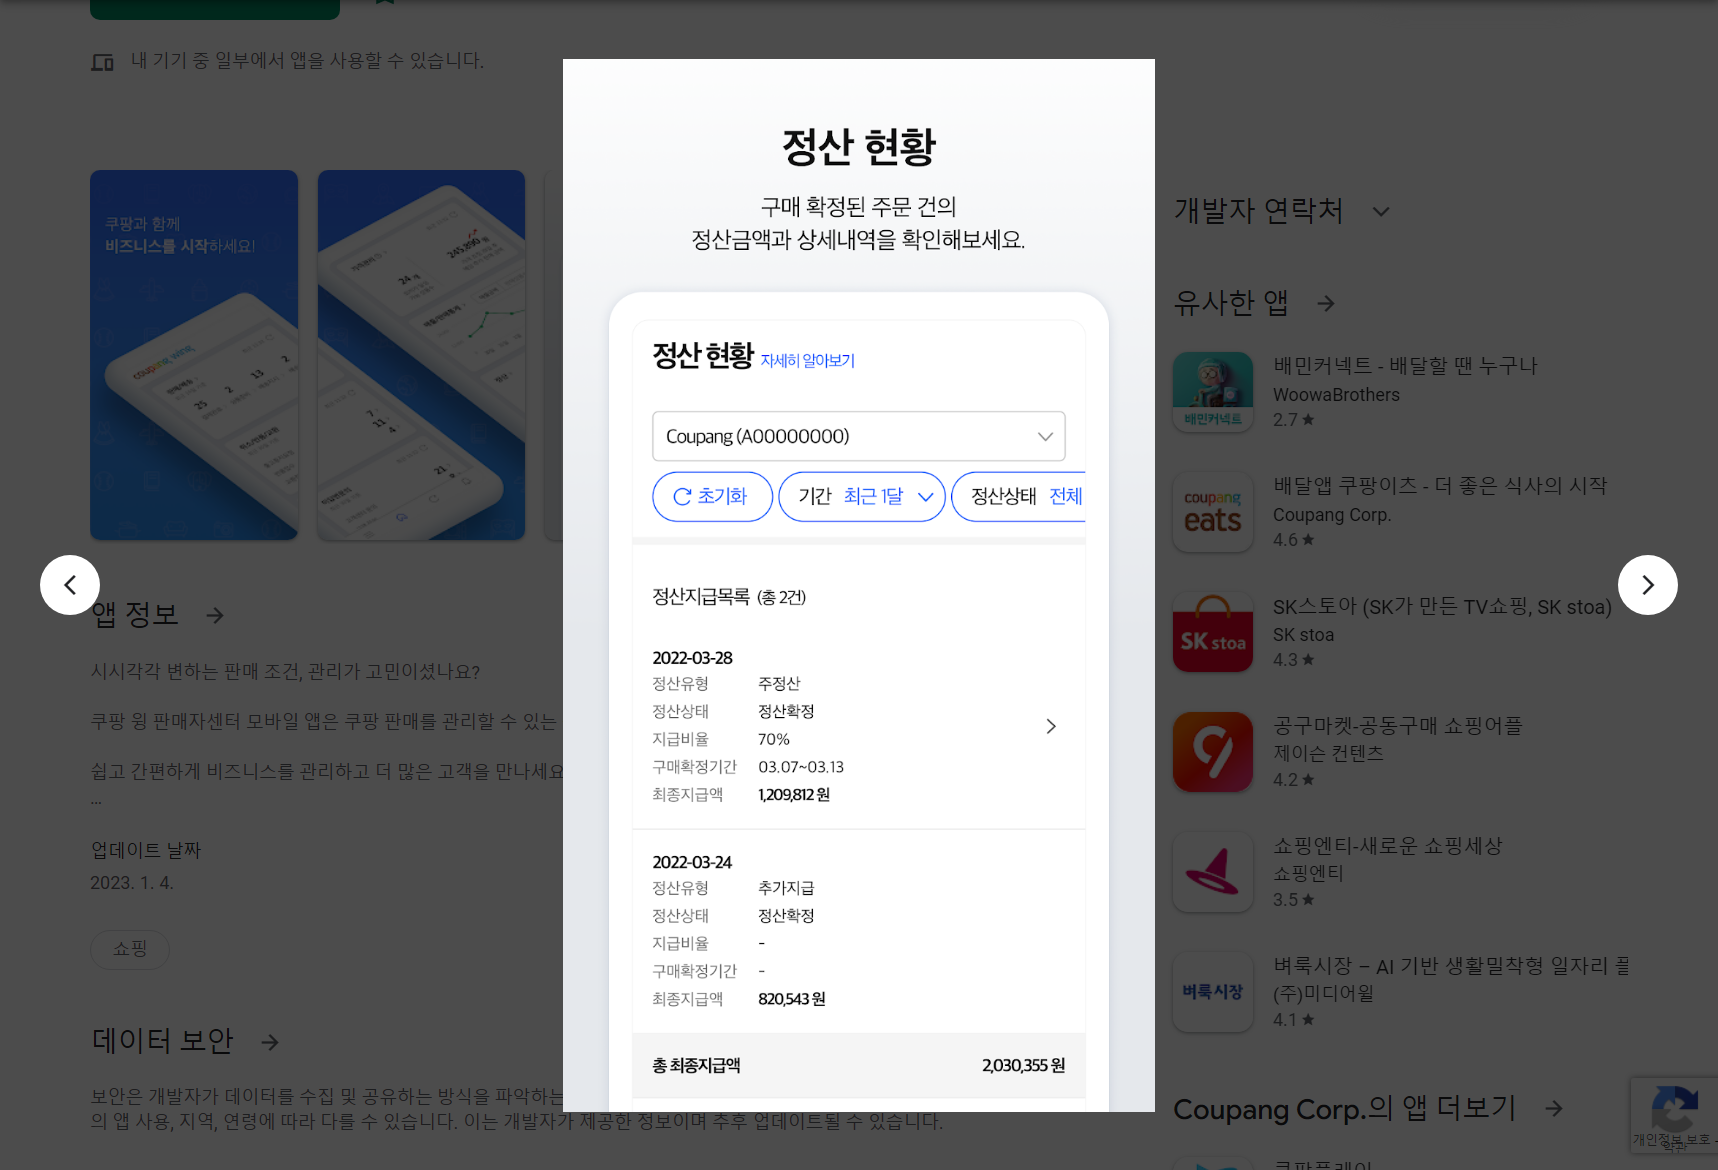
Task: Select the 쿠팡이츠 (coupang eats) app icon
Action: 1212,511
